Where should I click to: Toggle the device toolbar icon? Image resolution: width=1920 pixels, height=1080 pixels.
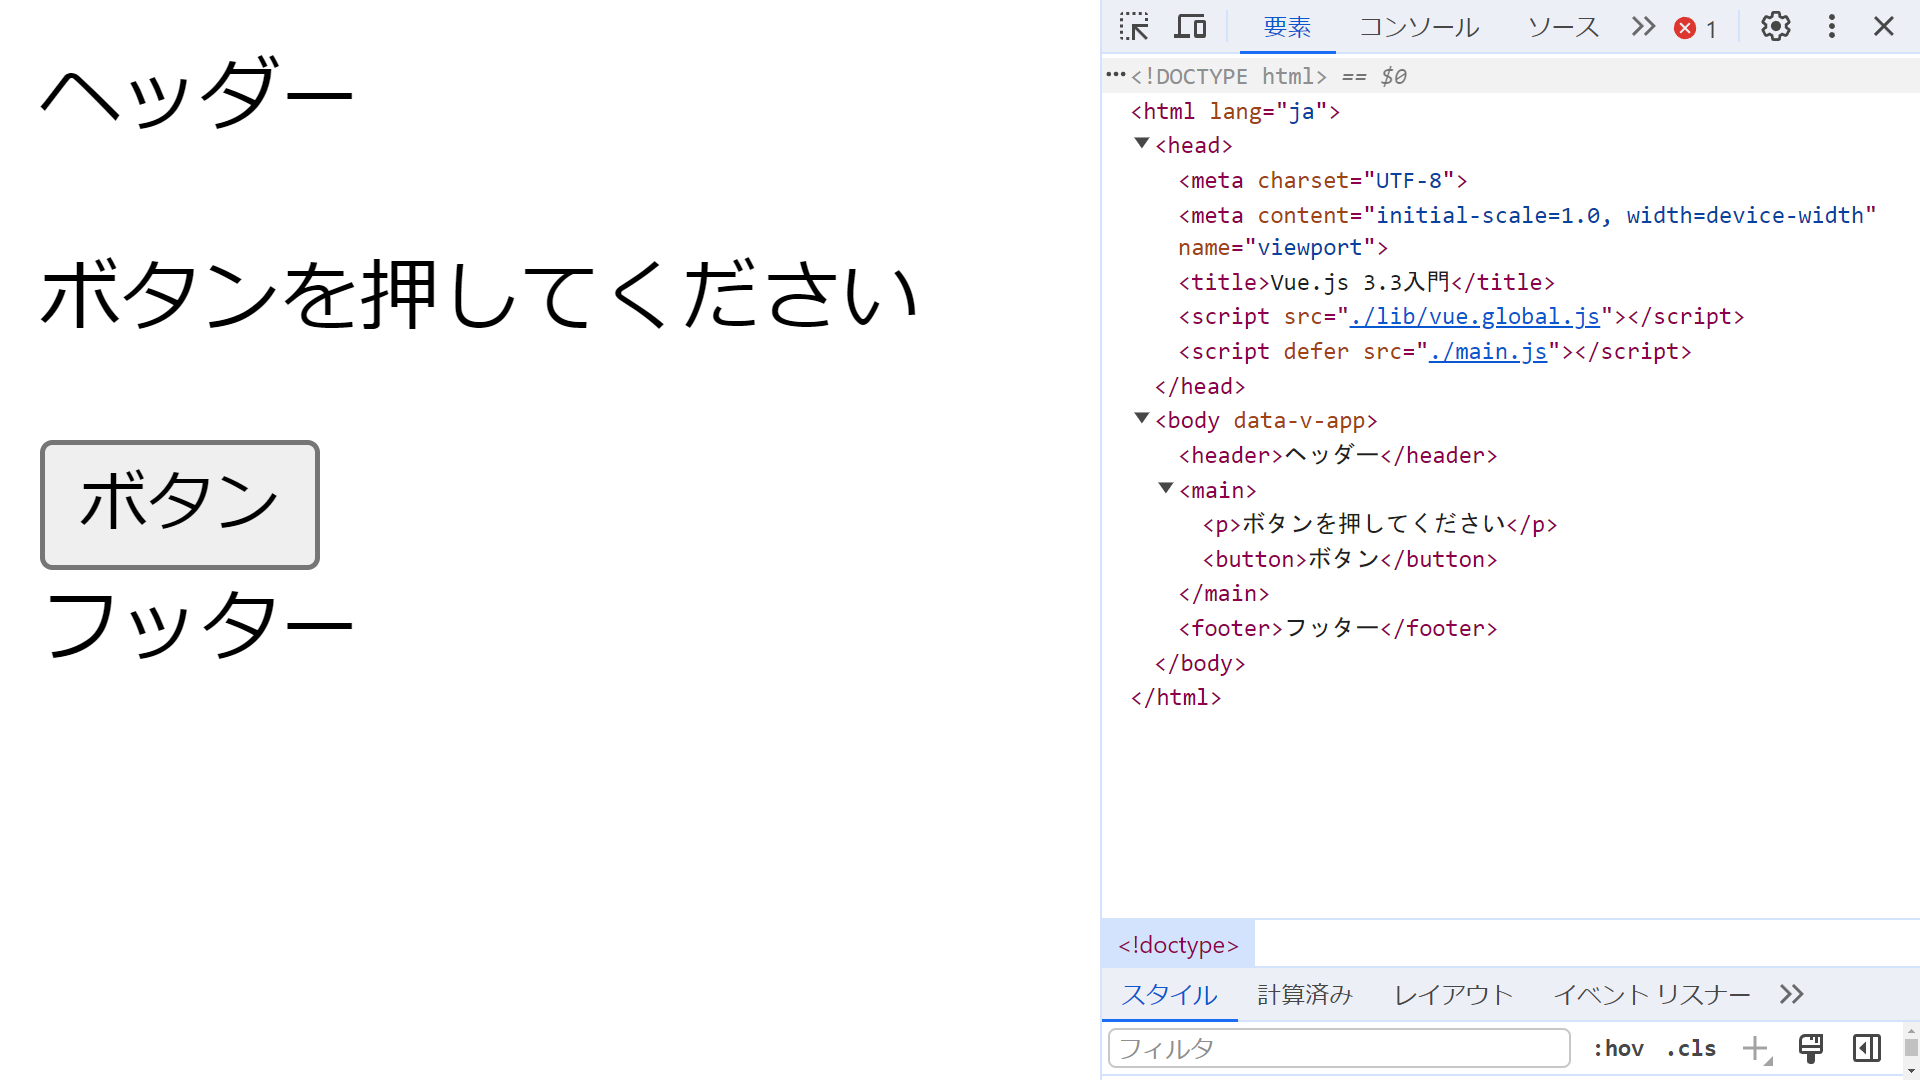(x=1190, y=27)
